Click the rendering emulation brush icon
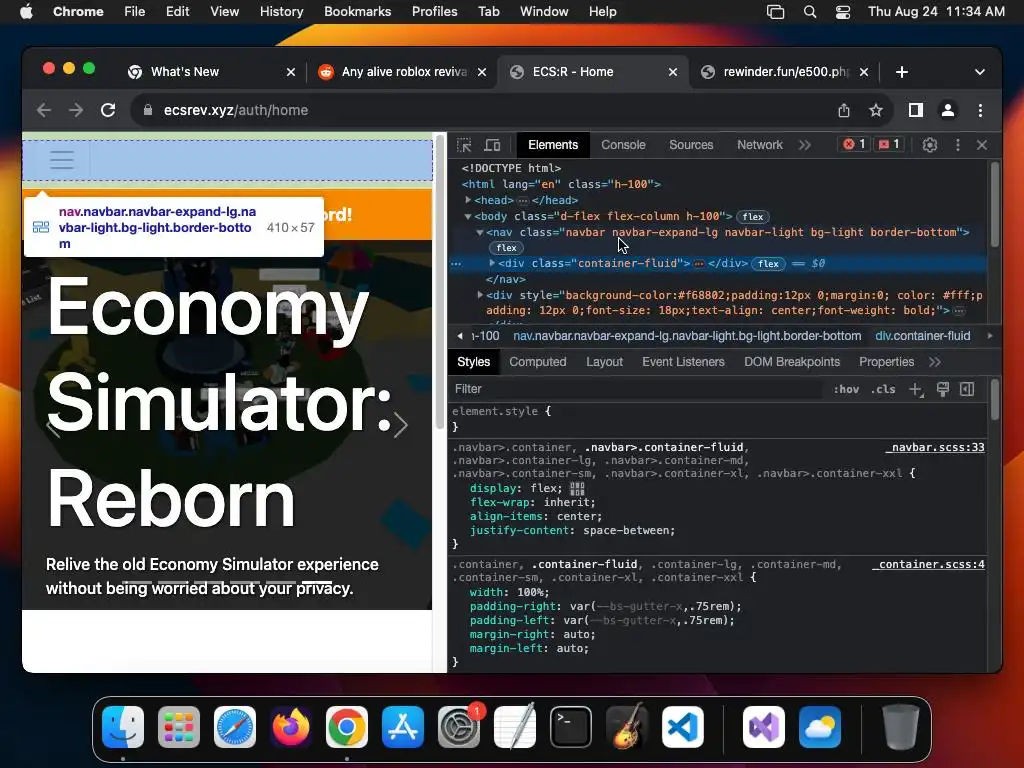1024x768 pixels. [942, 389]
